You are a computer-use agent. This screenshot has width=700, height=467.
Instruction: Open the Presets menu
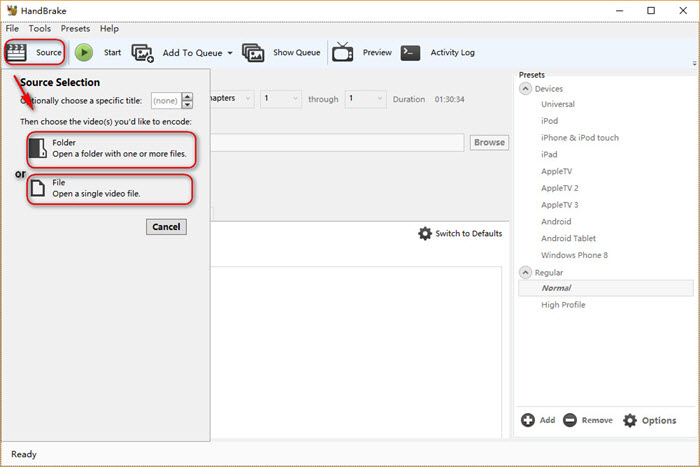click(x=75, y=29)
